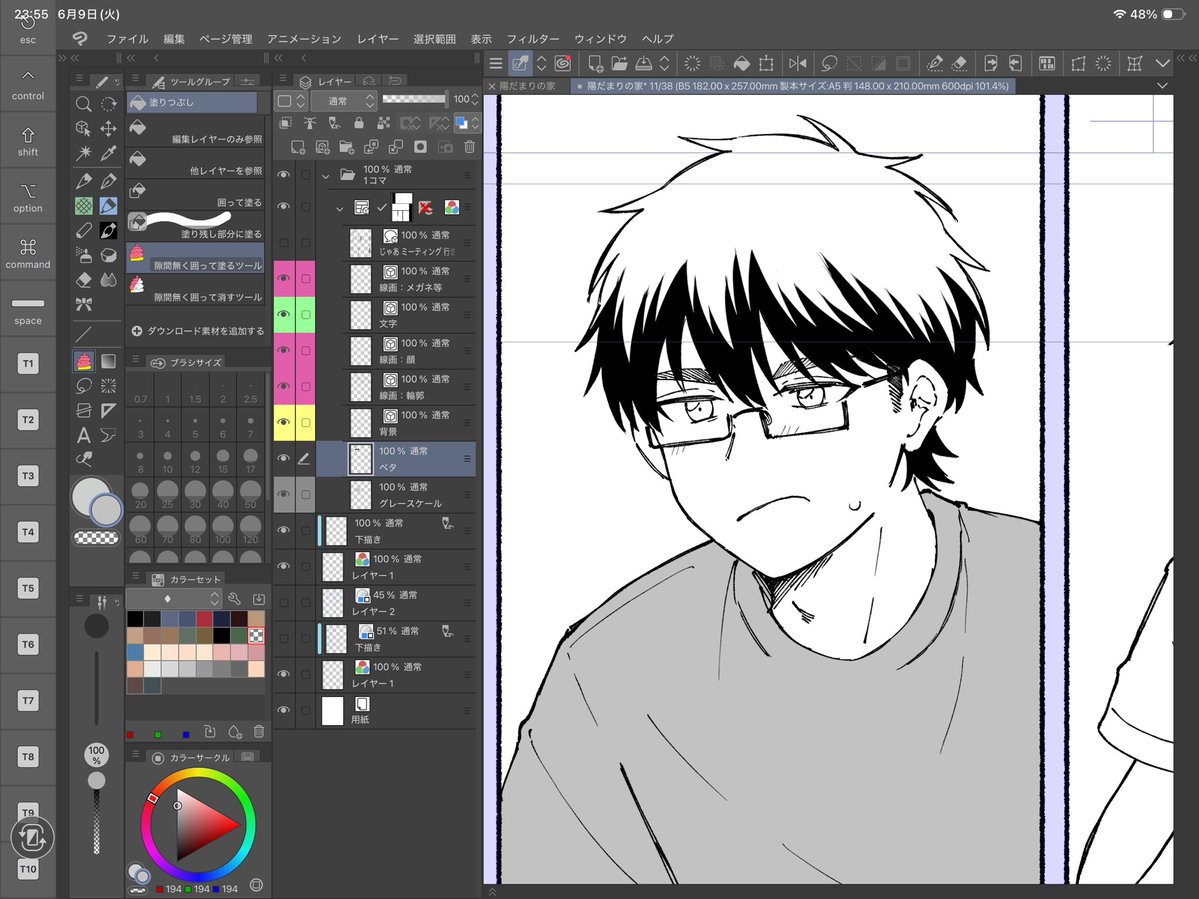Open the blending mode 通常 dropdown
1199x899 pixels.
(343, 100)
